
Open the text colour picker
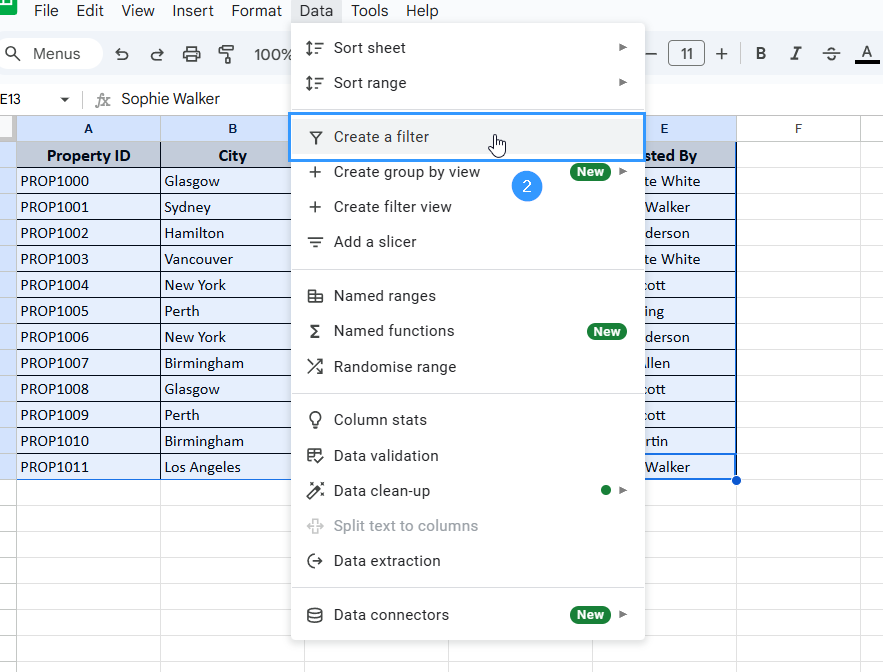867,54
